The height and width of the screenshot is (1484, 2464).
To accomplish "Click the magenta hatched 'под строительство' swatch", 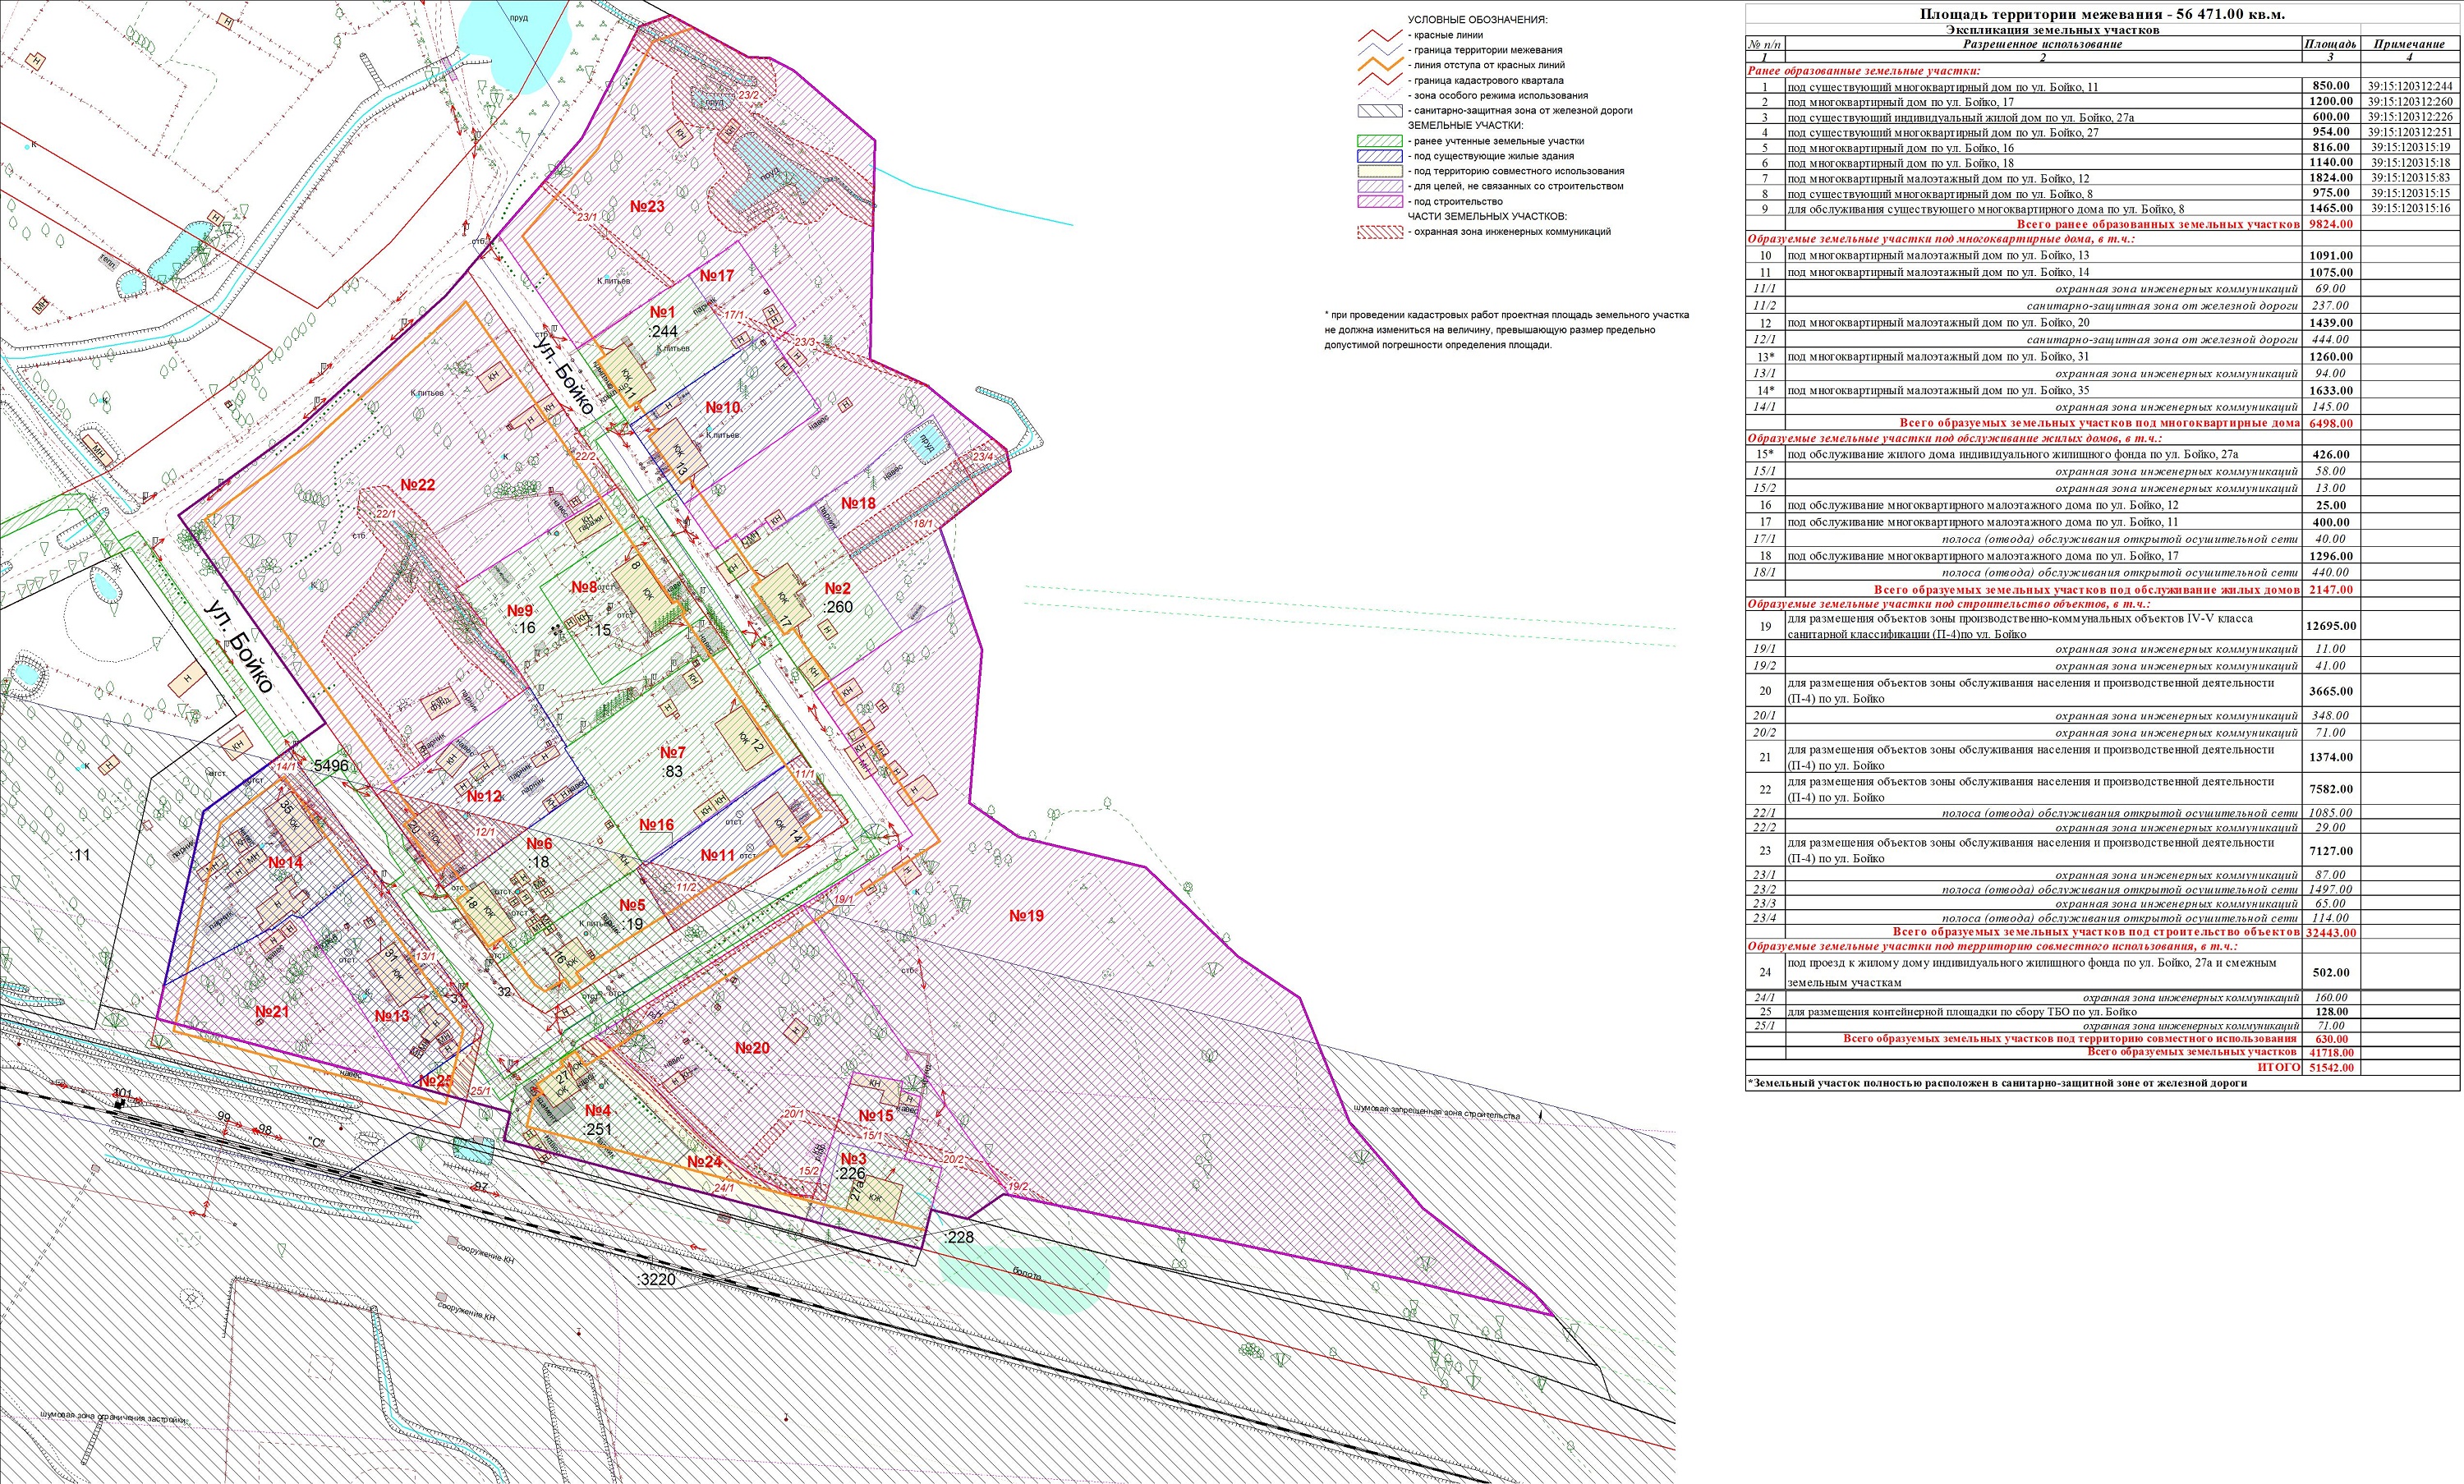I will coord(1380,201).
